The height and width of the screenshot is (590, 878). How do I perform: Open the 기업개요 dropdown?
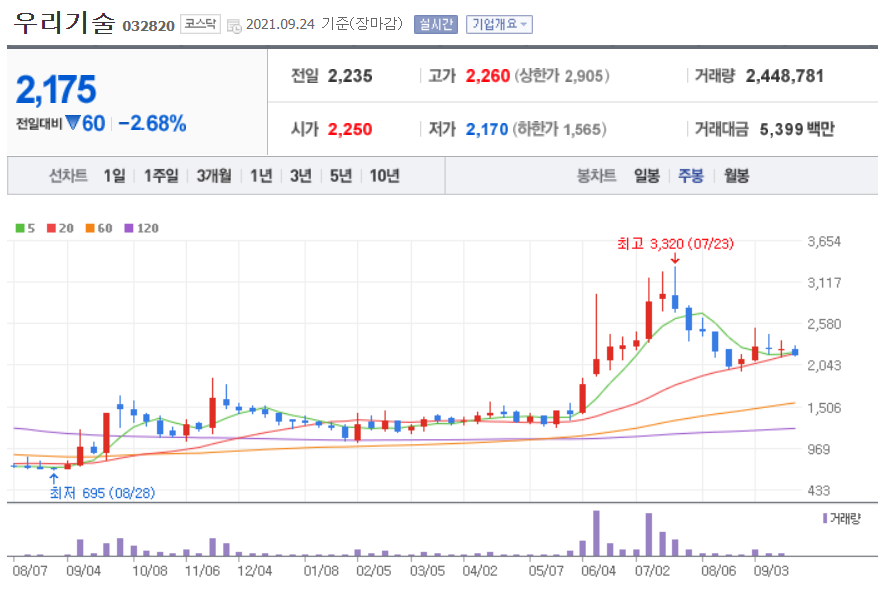(500, 23)
